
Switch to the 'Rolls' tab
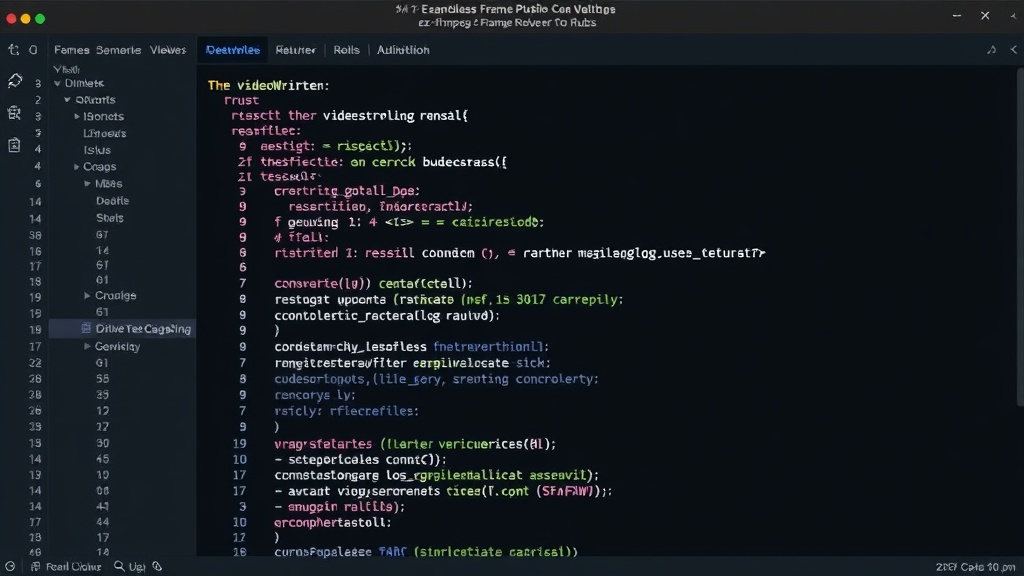(346, 50)
